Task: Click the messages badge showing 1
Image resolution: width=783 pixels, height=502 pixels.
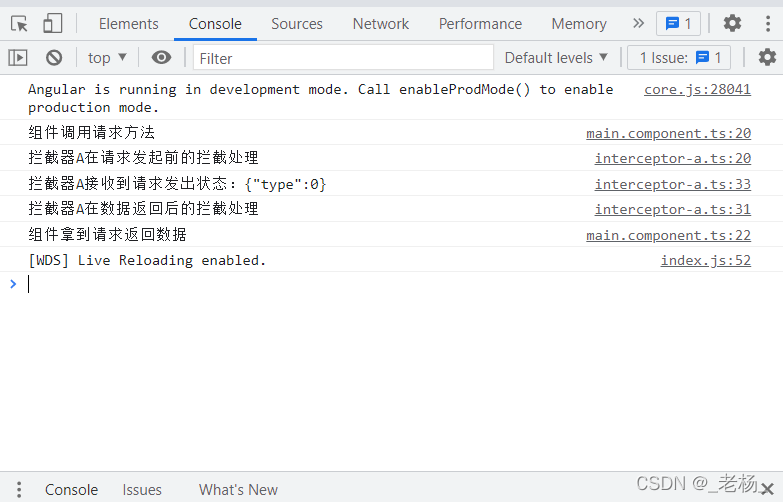Action: pos(679,23)
